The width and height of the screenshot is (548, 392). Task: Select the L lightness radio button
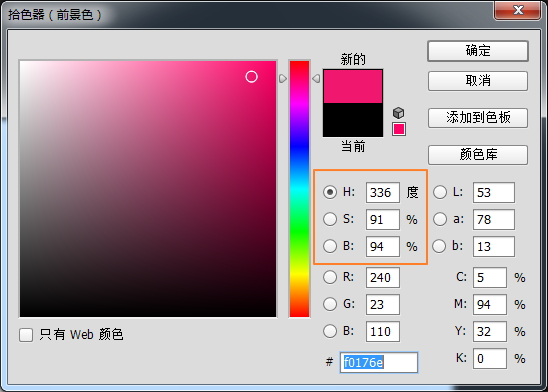(x=440, y=192)
